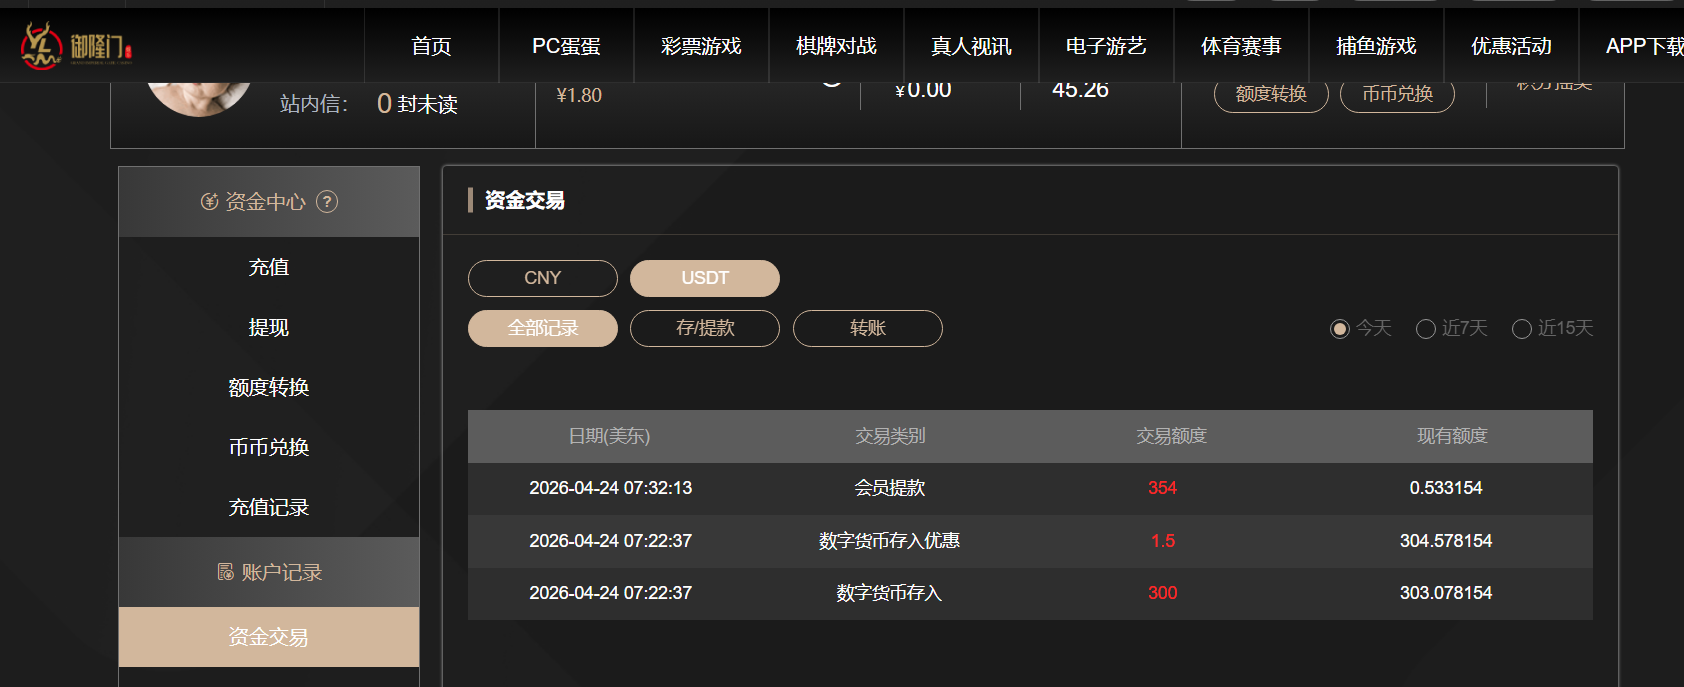Click the 会员提款 transaction type cell
Image resolution: width=1684 pixels, height=687 pixels.
pyautogui.click(x=889, y=488)
